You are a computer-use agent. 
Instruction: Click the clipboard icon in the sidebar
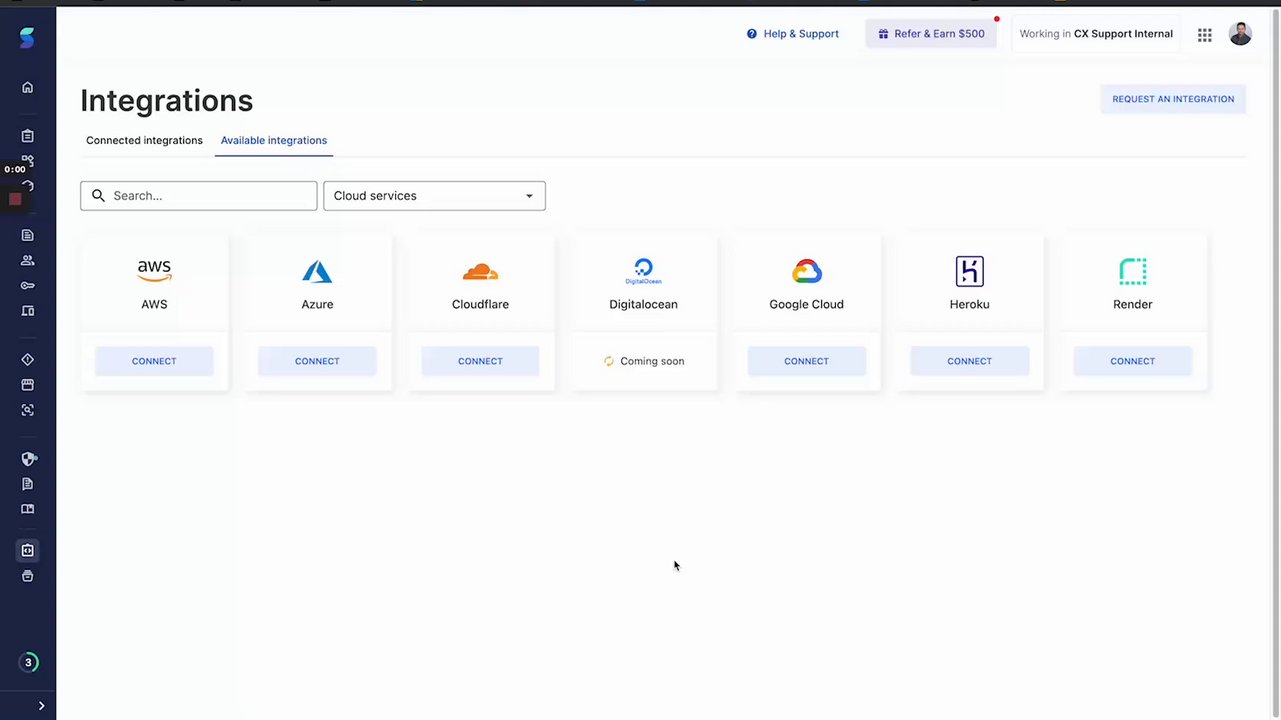[28, 136]
